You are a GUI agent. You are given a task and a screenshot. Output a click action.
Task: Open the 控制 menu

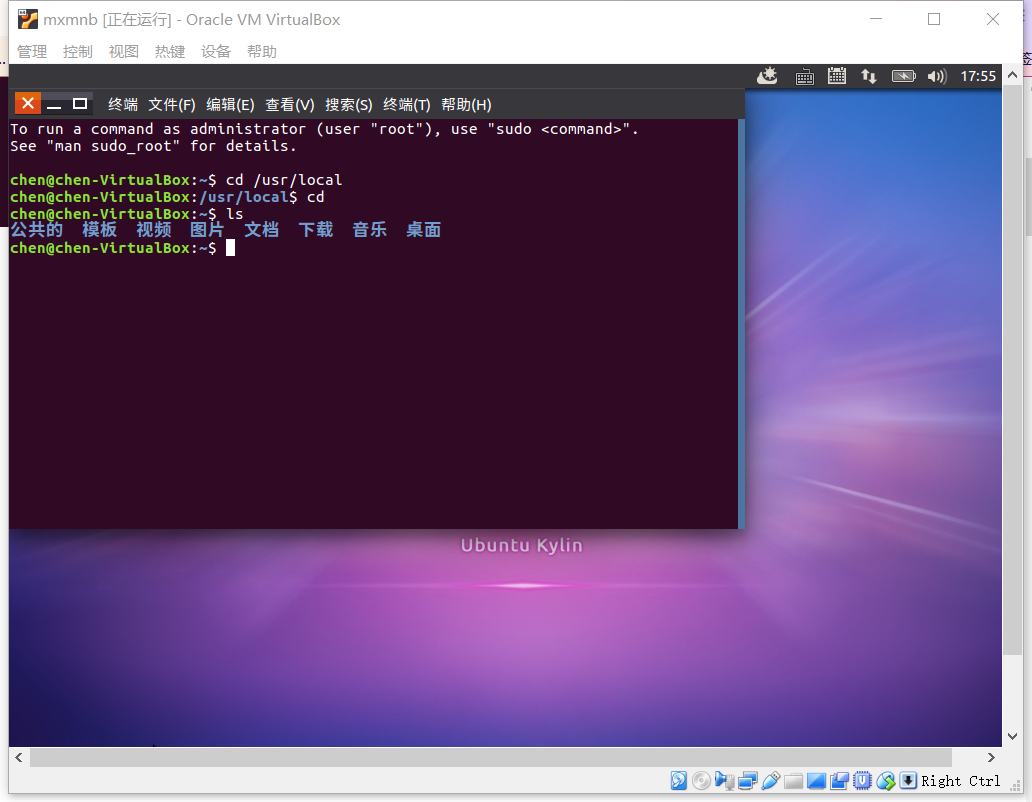point(78,51)
